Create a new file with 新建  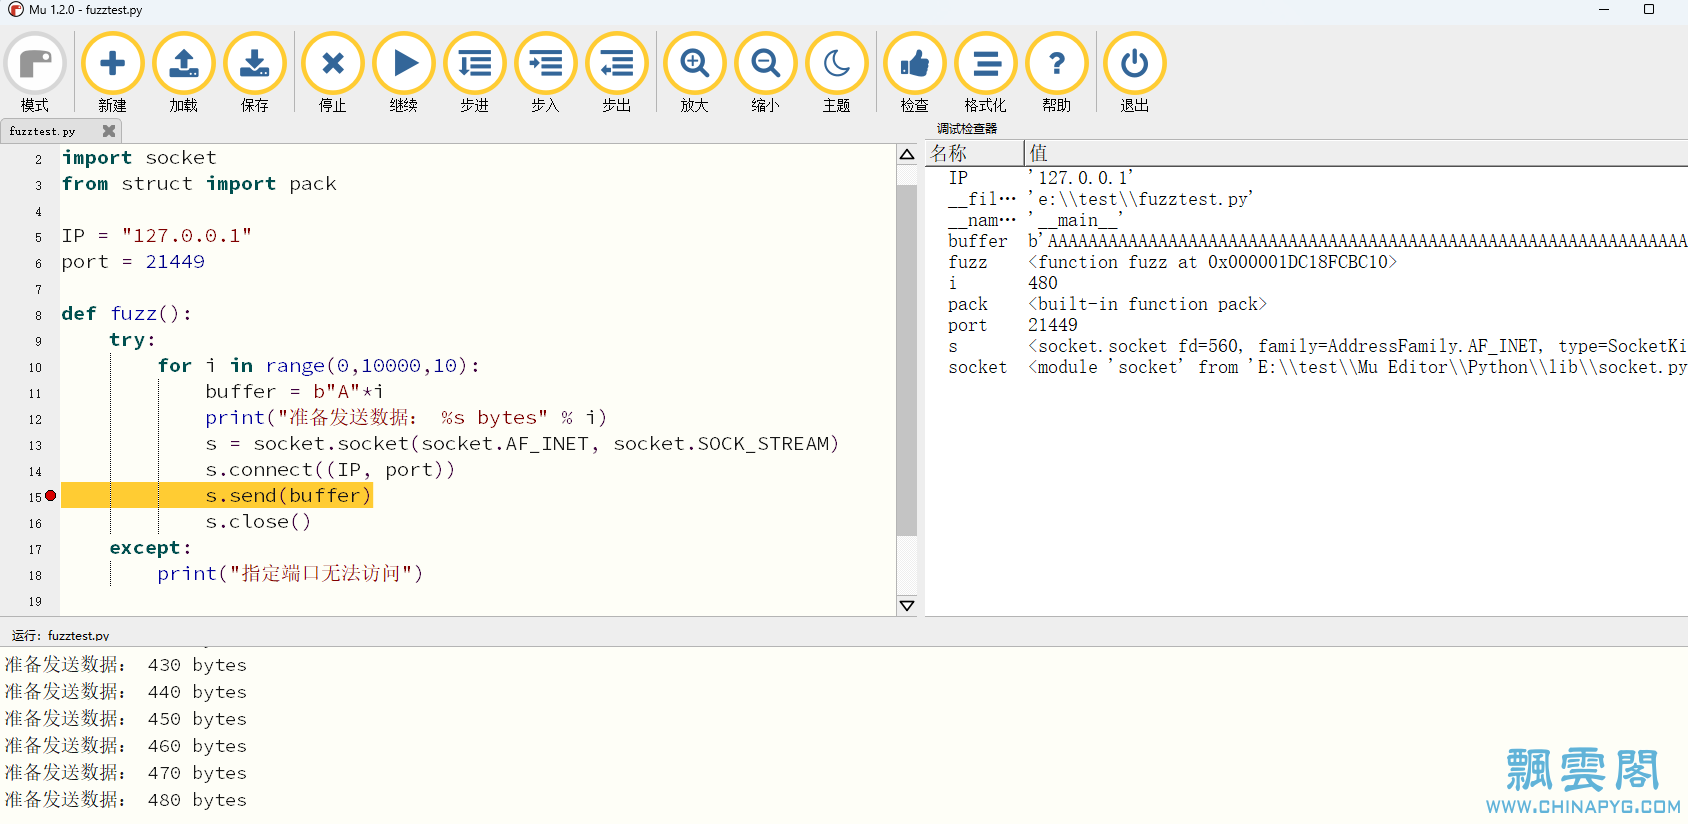(x=112, y=72)
